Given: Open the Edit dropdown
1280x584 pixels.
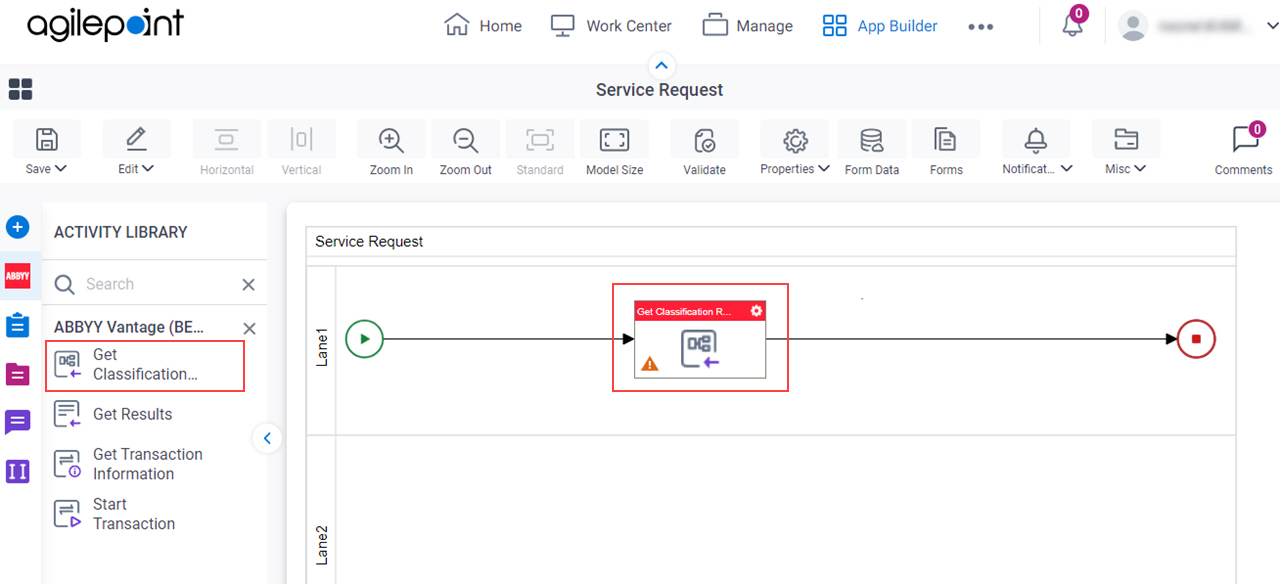Looking at the screenshot, I should point(137,151).
